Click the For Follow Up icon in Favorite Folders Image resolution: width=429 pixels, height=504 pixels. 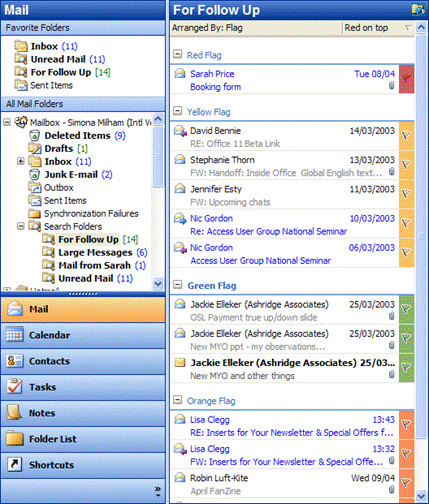tap(21, 72)
